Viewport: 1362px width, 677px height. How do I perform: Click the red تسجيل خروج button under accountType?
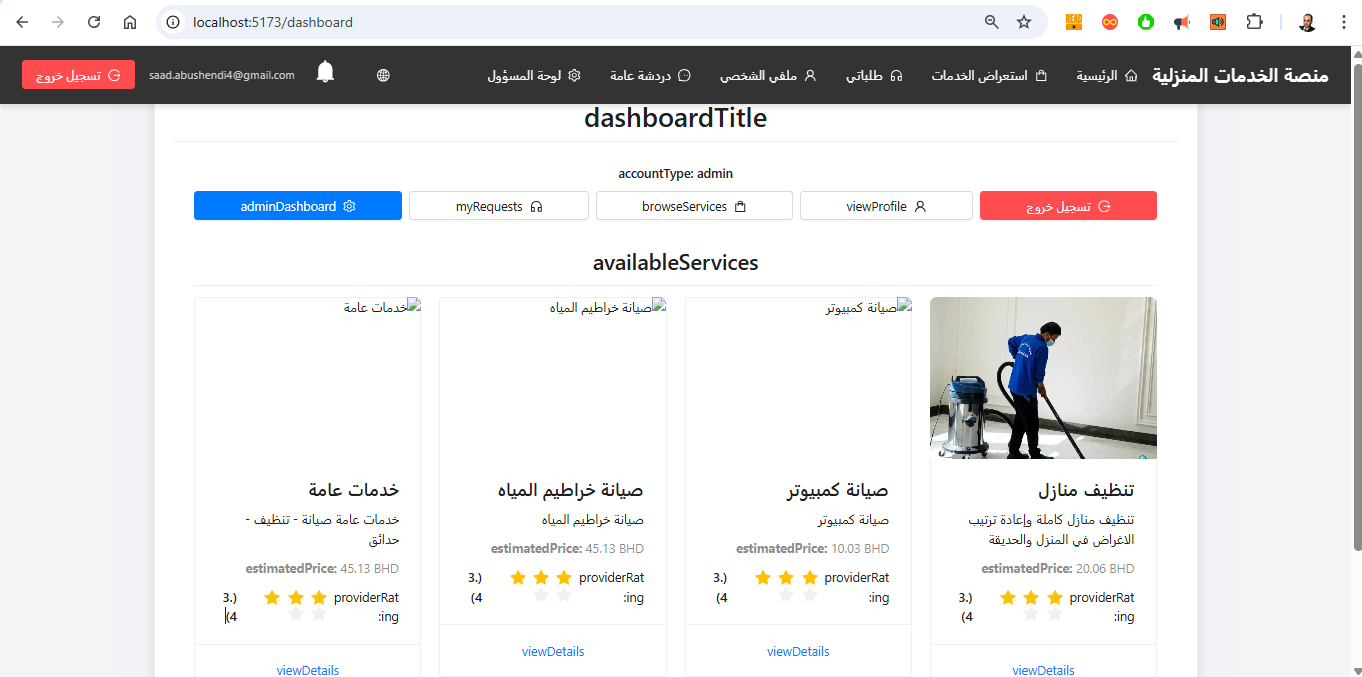point(1068,206)
